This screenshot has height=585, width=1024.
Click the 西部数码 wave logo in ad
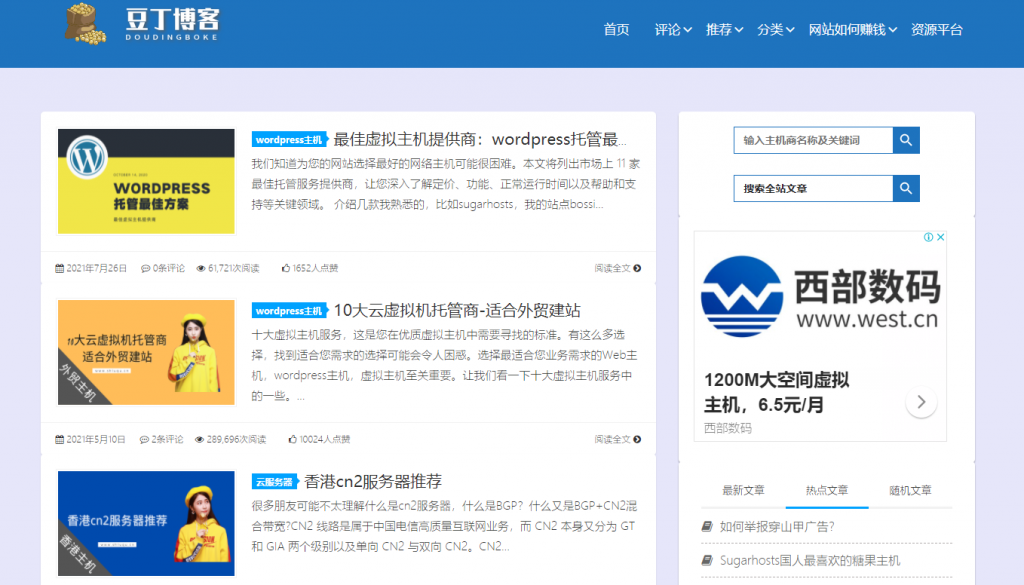coord(742,296)
